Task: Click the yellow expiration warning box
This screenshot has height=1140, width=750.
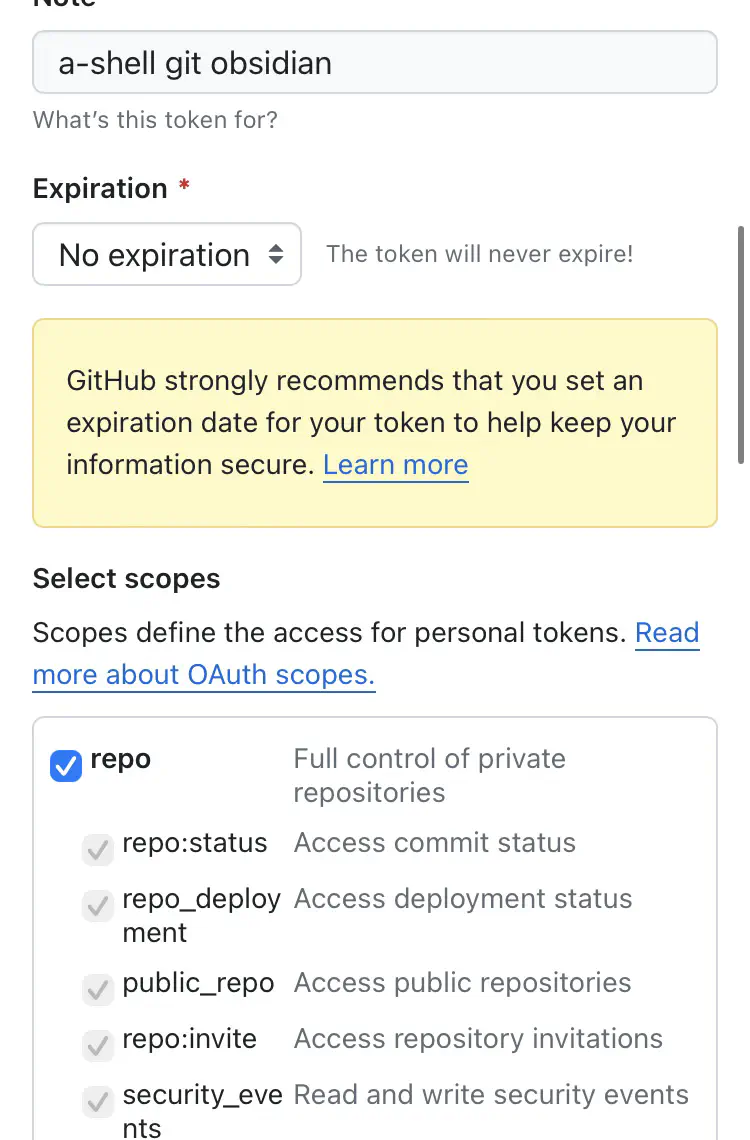Action: (x=374, y=500)
